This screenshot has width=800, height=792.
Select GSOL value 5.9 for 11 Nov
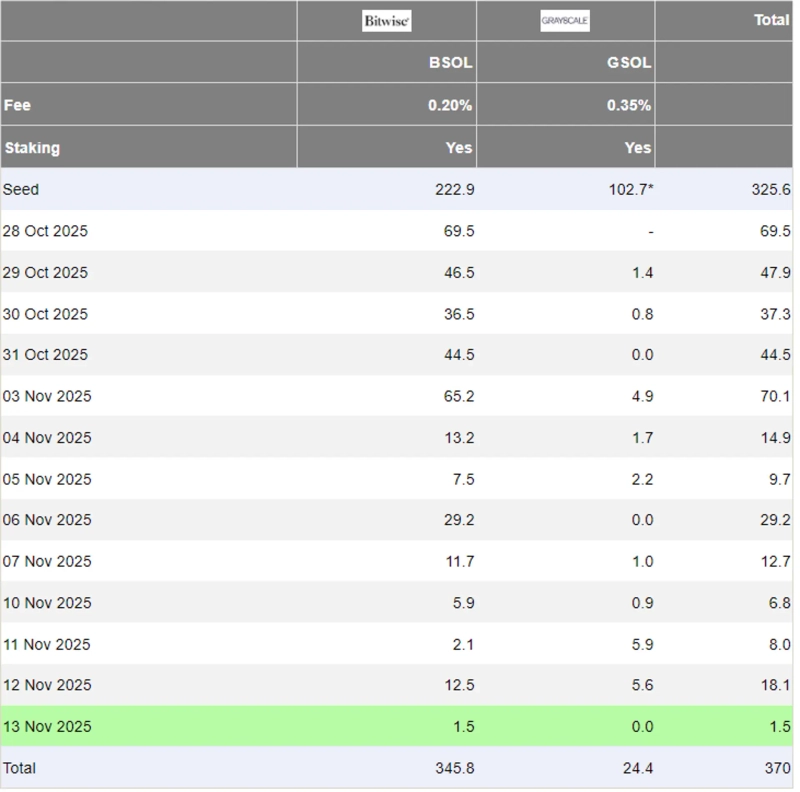pos(642,644)
